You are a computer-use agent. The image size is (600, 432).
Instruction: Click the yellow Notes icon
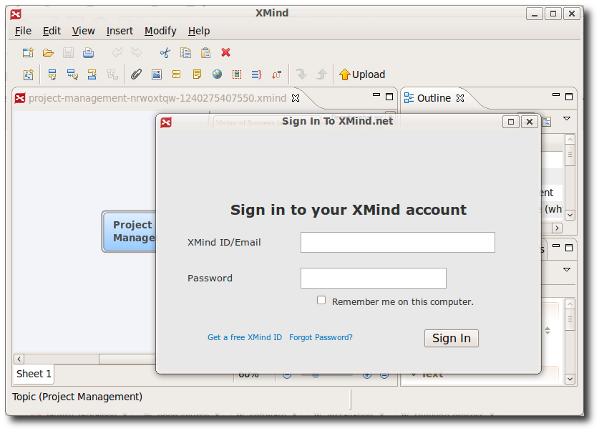(x=197, y=74)
